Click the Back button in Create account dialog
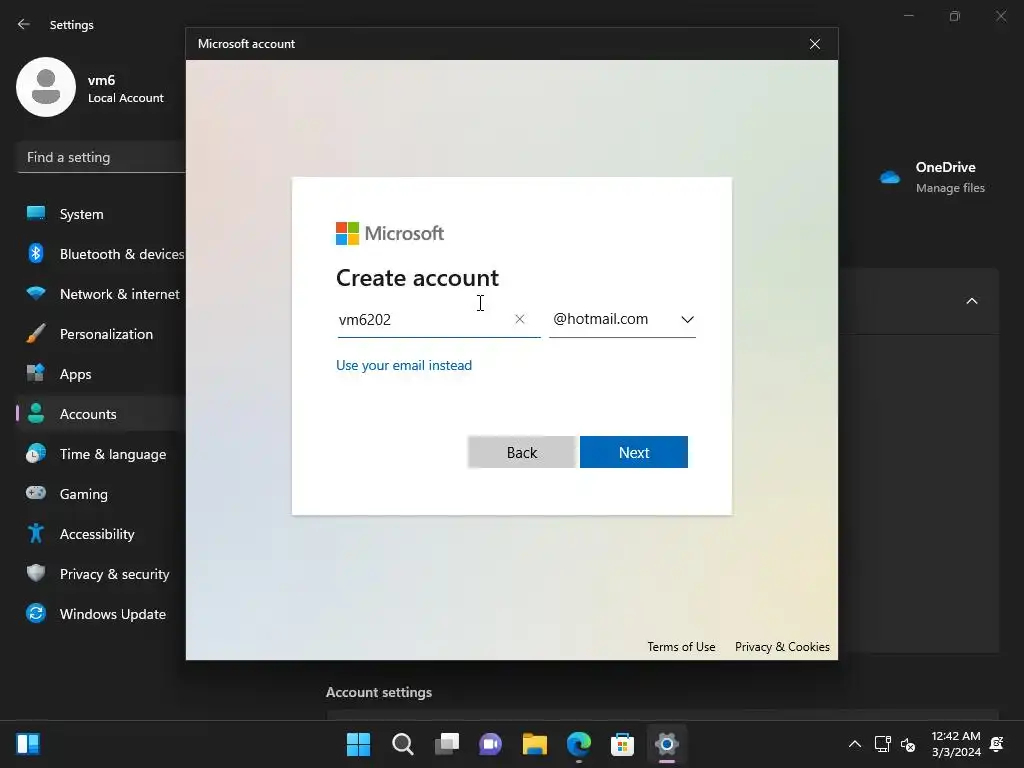This screenshot has height=768, width=1024. [x=521, y=452]
